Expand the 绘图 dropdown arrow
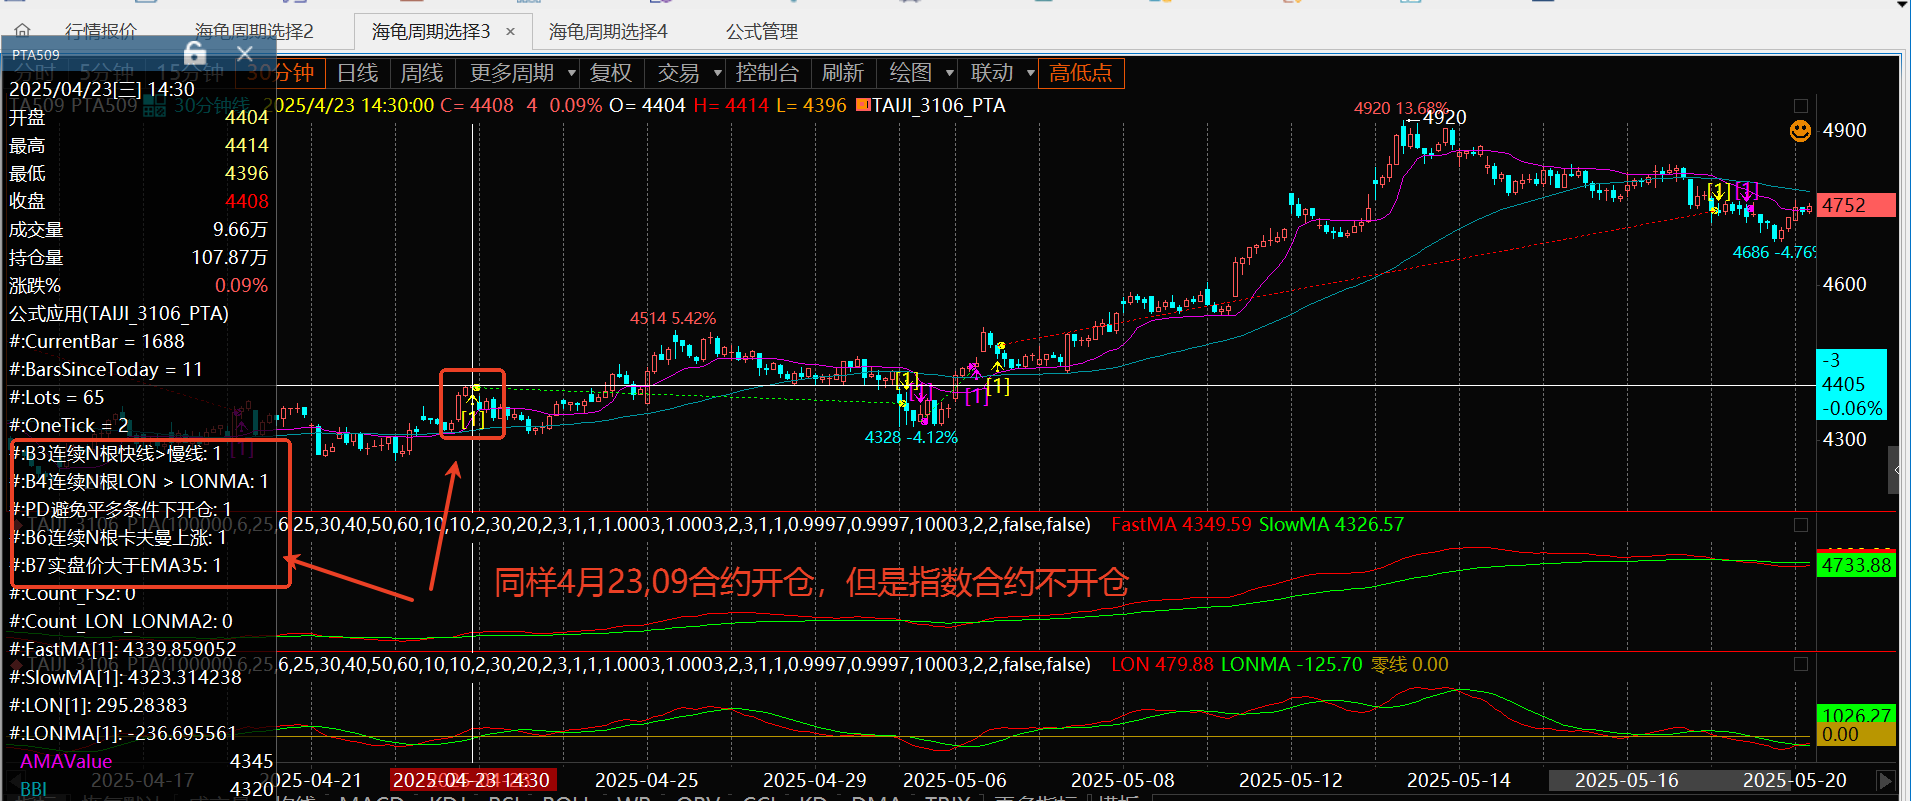The image size is (1911, 801). coord(950,73)
